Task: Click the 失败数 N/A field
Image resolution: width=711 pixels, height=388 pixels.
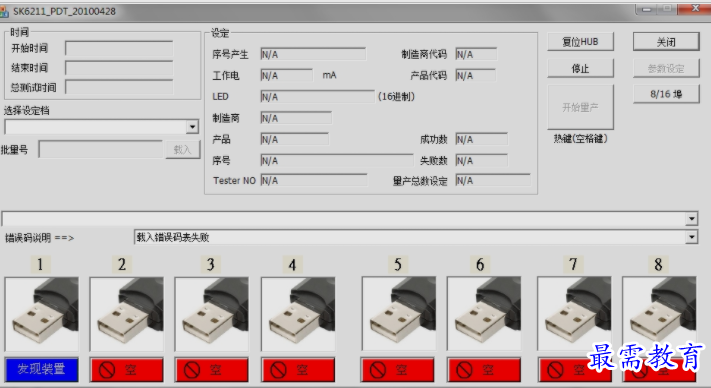Action: pos(482,160)
